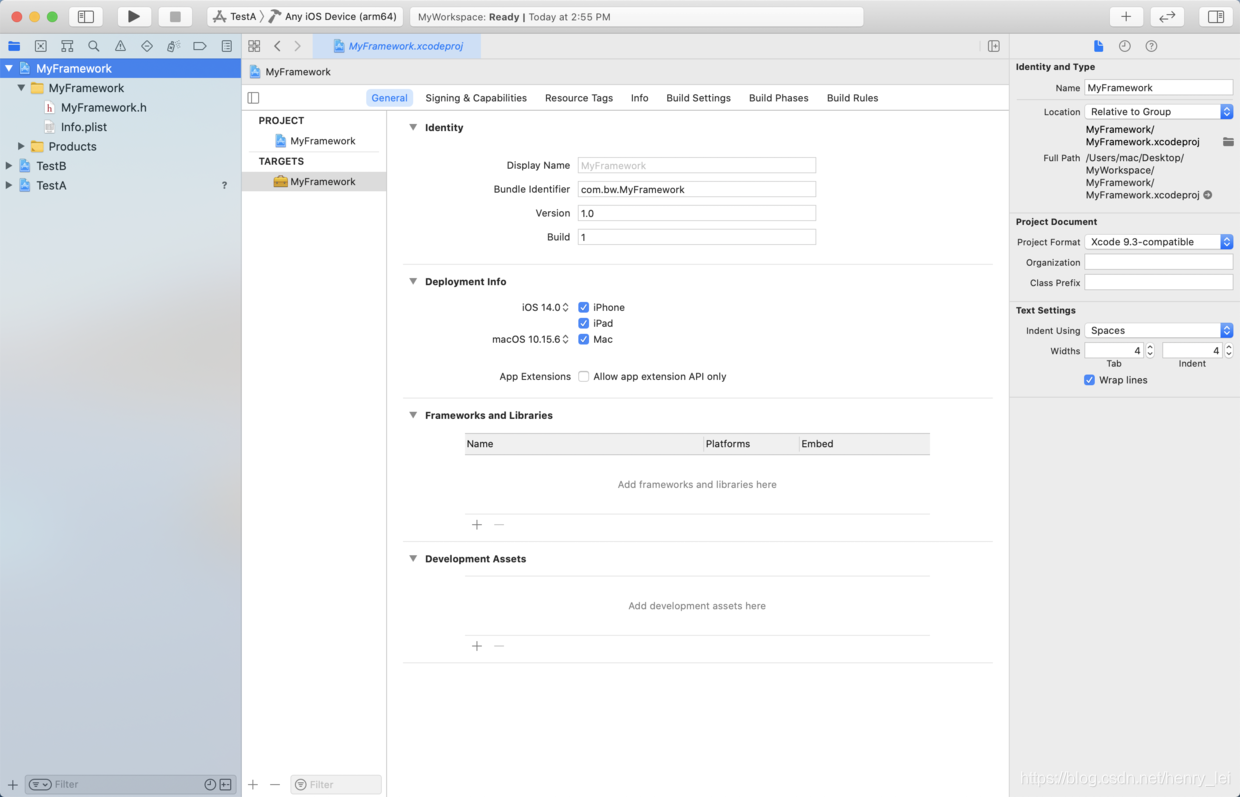This screenshot has height=797, width=1240.
Task: Open the Location Relative to Group dropdown
Action: [1159, 112]
